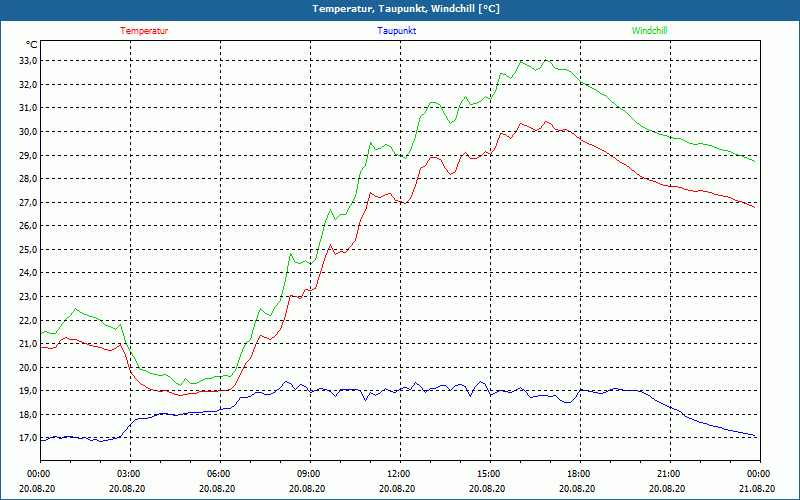Select the green 'Windchill' legend label

[649, 31]
